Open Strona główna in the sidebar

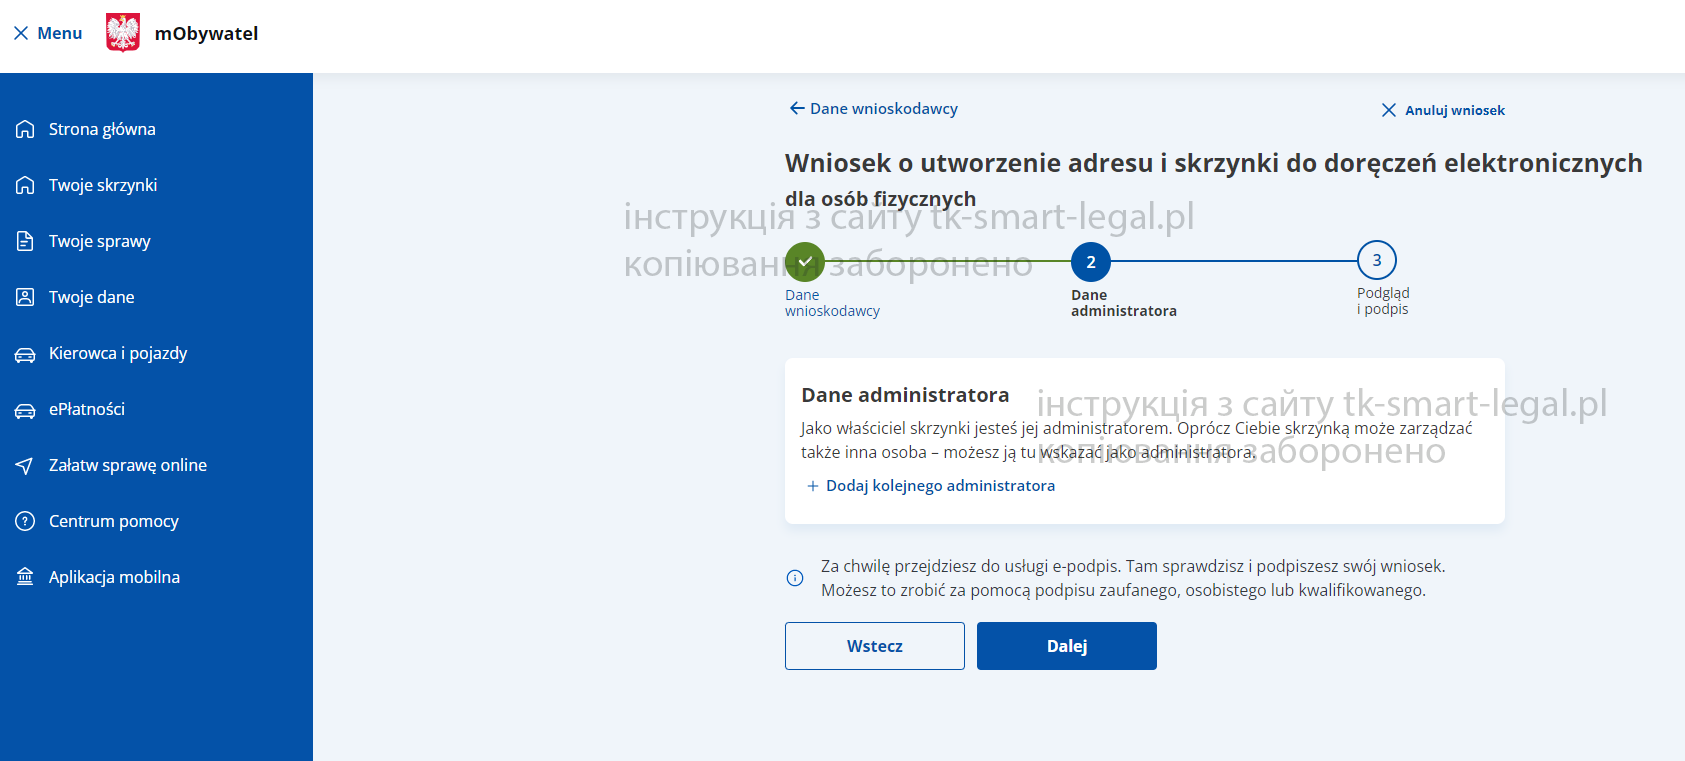pyautogui.click(x=102, y=129)
